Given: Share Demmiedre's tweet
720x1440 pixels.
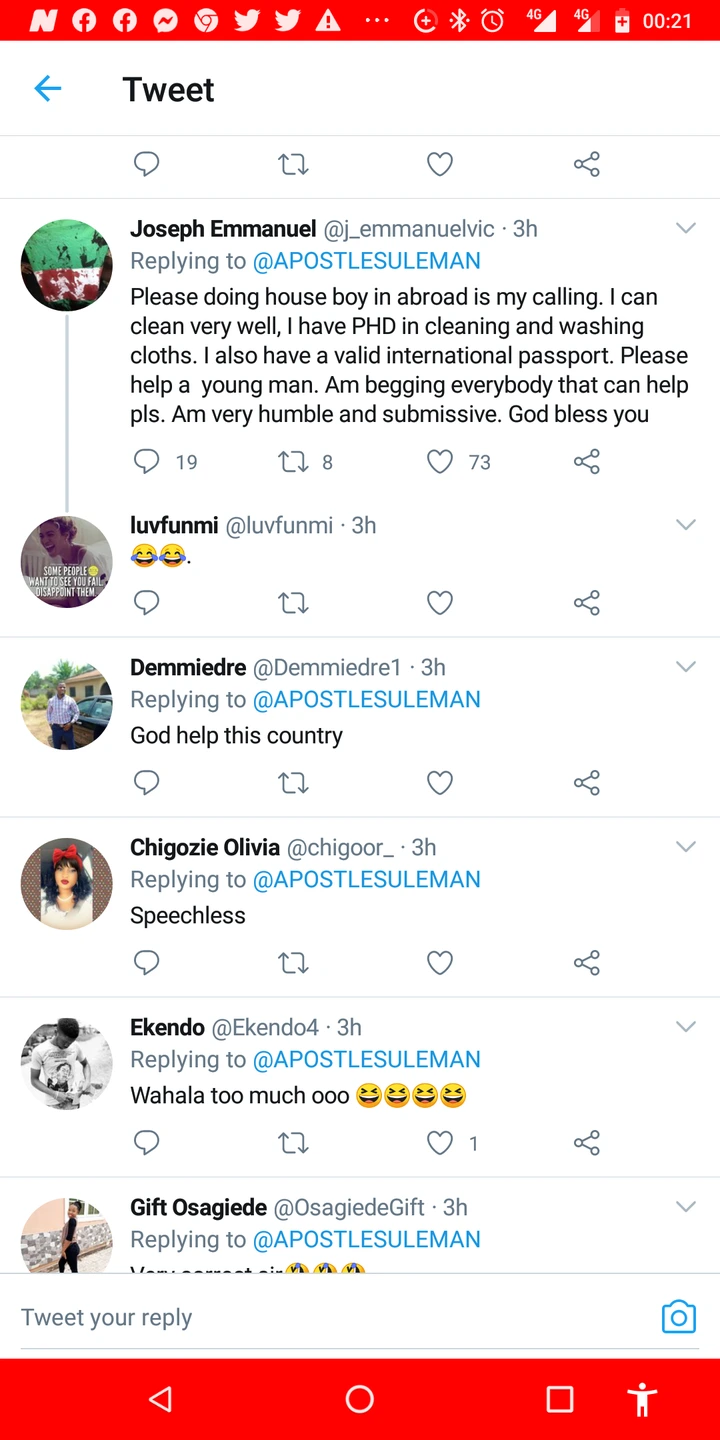Looking at the screenshot, I should [x=587, y=782].
